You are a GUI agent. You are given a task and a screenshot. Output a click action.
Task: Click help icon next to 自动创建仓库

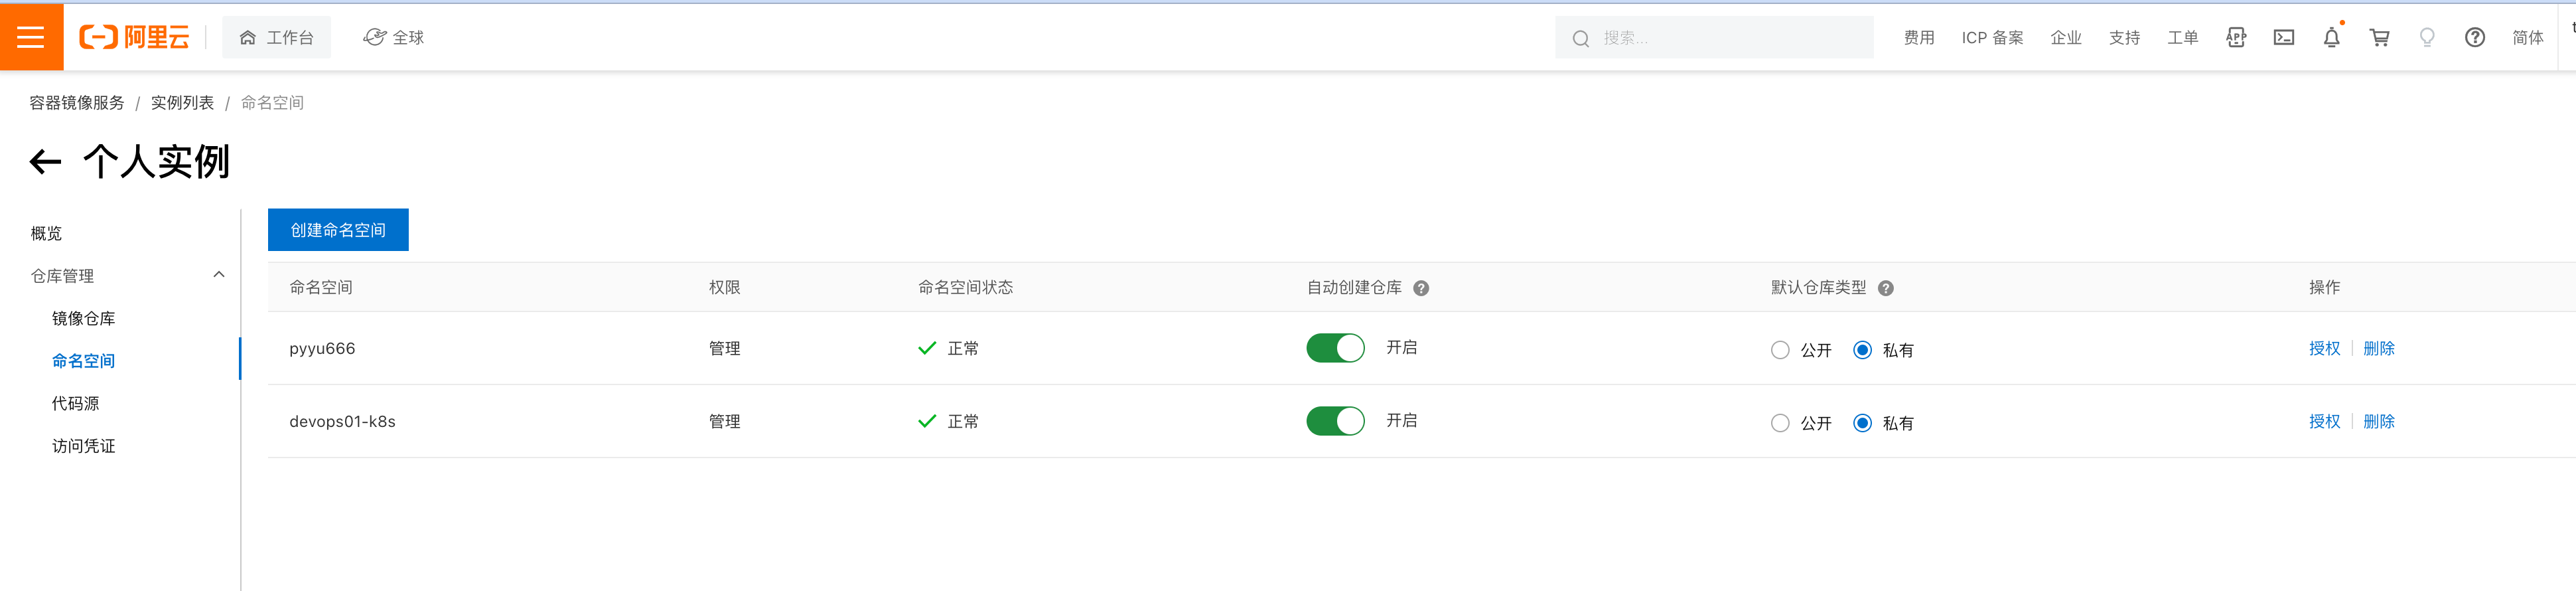1421,288
